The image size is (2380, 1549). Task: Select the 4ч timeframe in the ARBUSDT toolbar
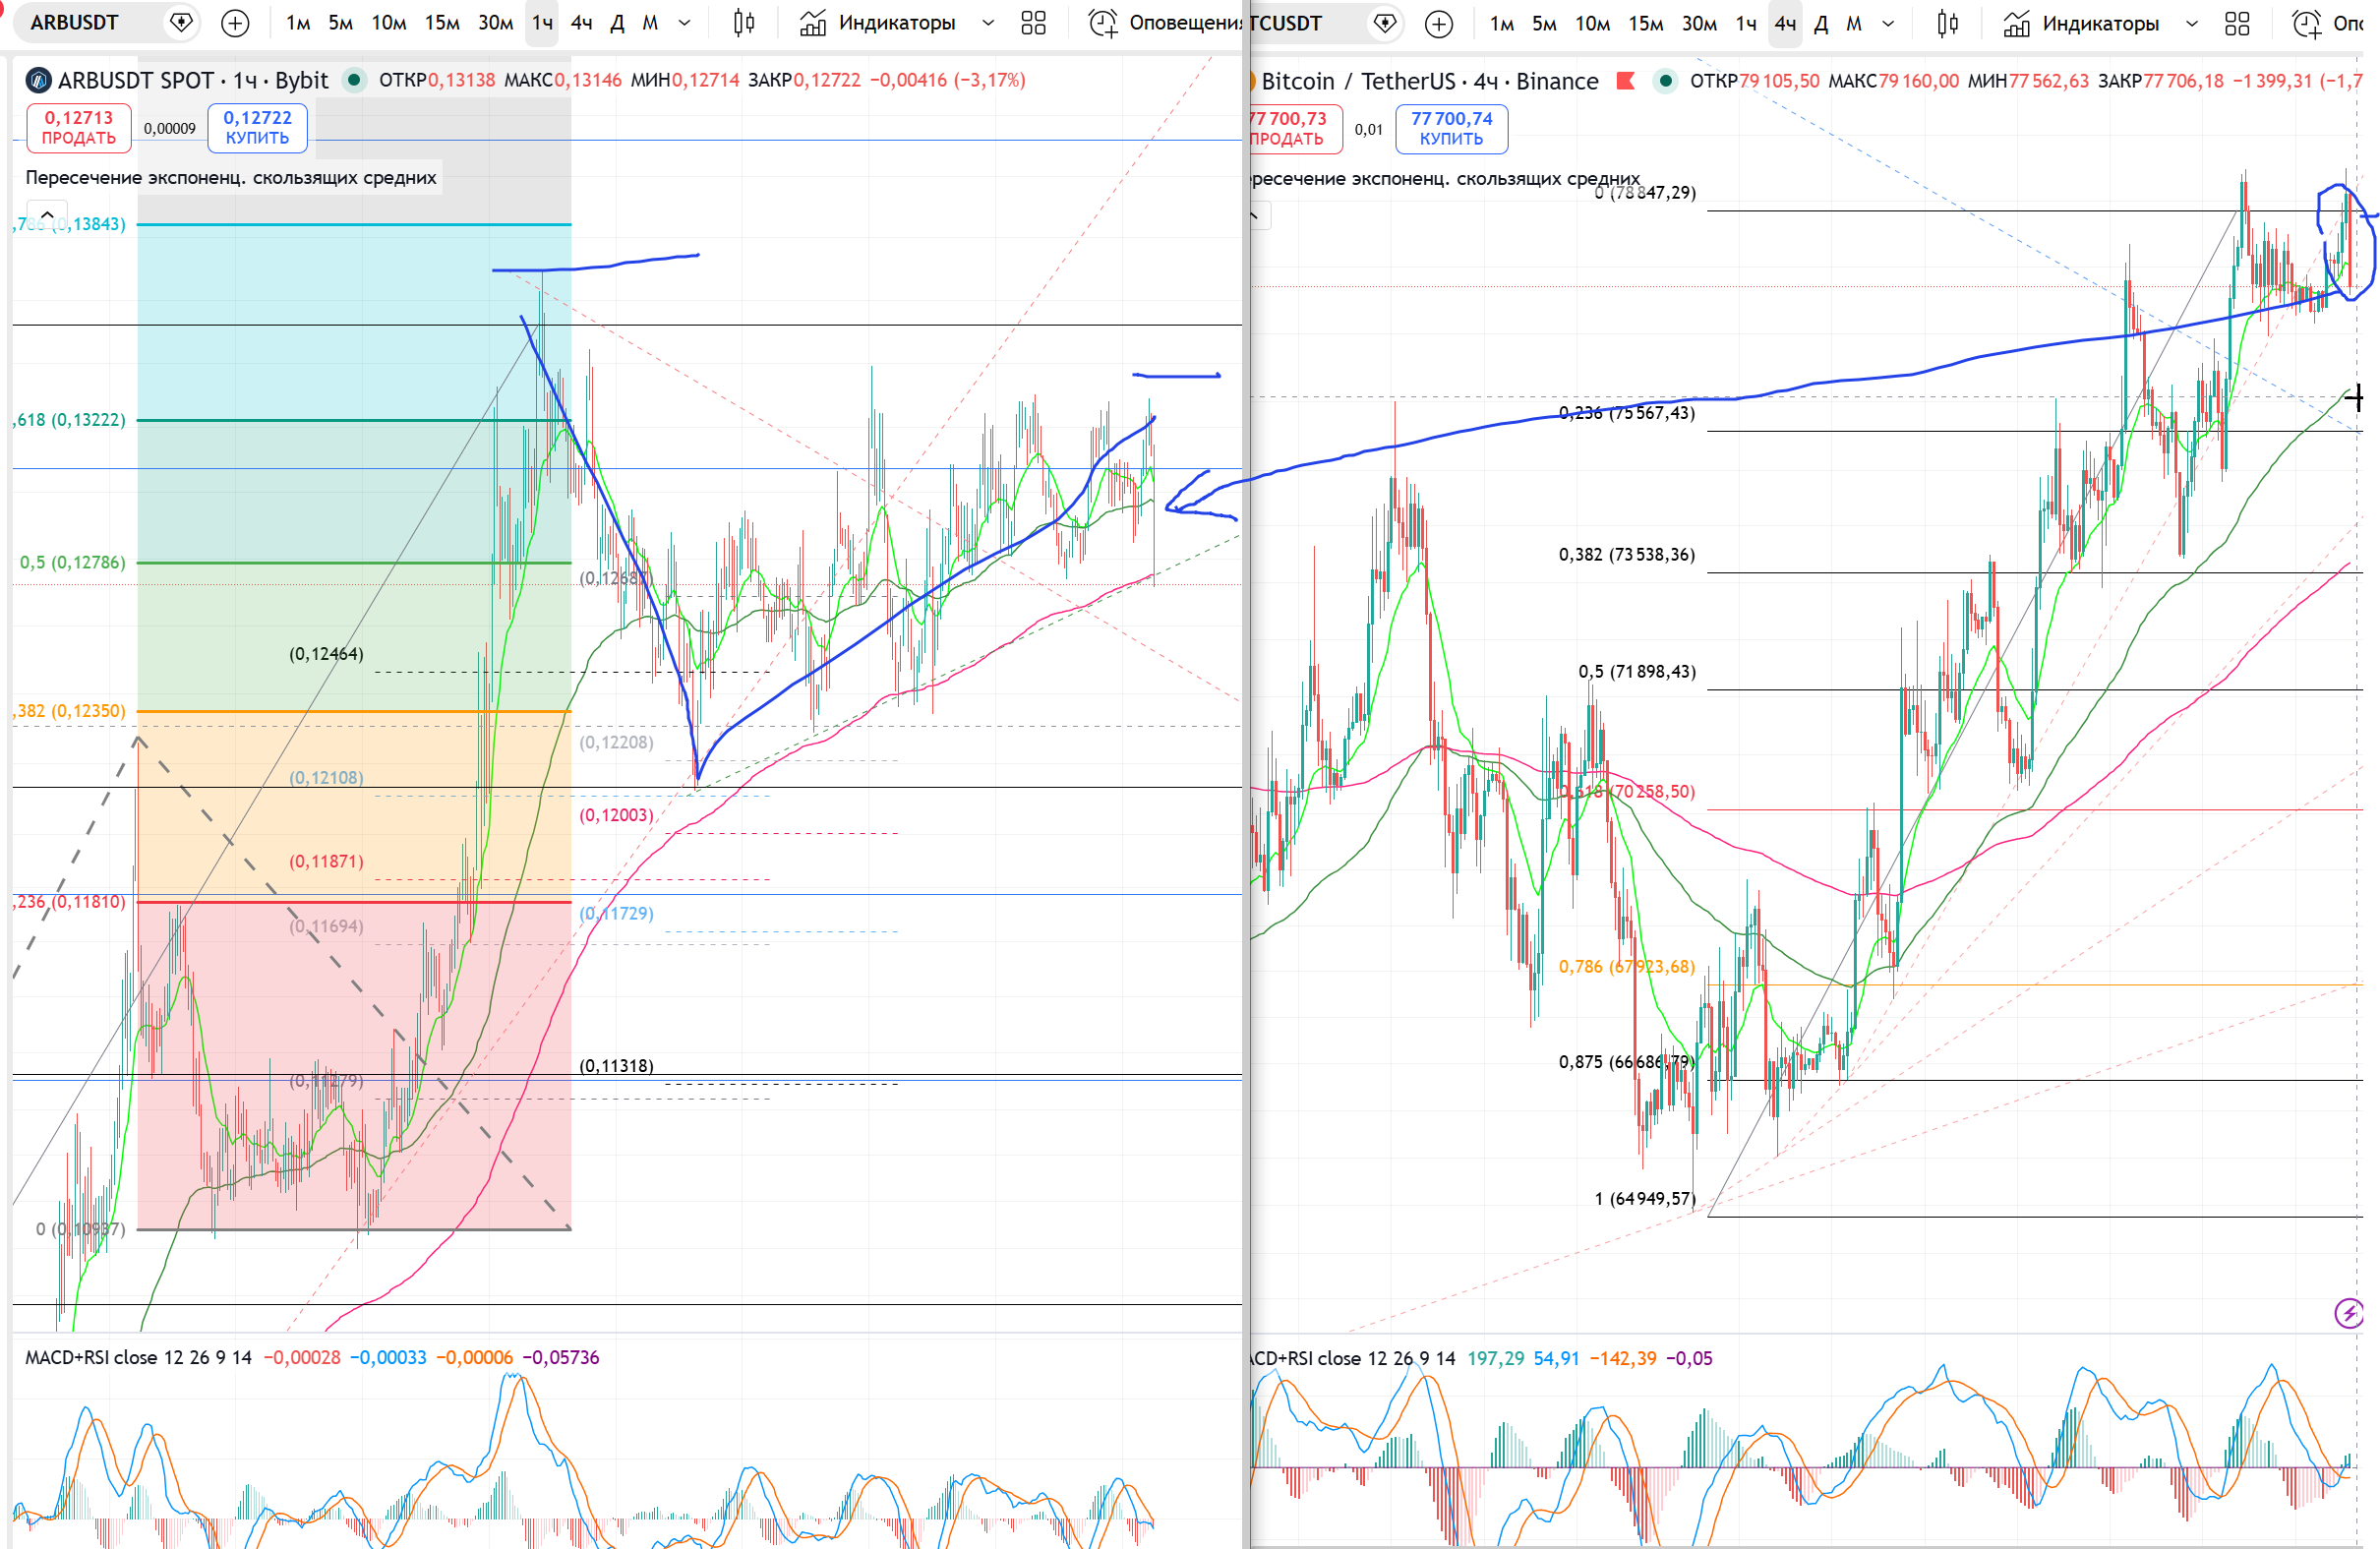coord(581,23)
